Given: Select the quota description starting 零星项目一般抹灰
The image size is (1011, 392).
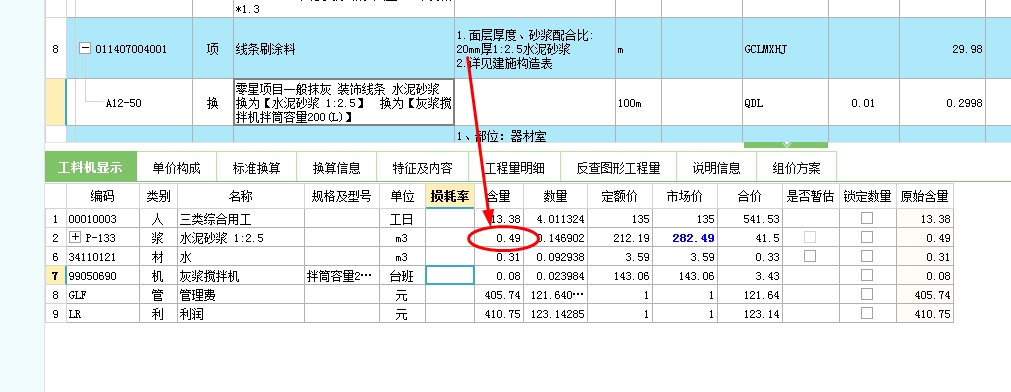Looking at the screenshot, I should (x=344, y=103).
